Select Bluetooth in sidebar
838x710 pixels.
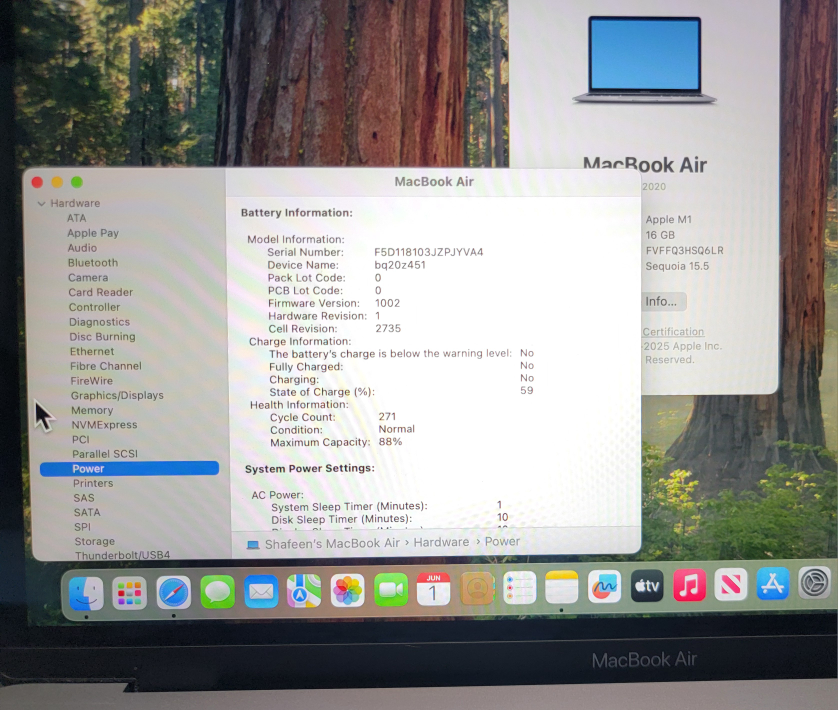coord(93,263)
